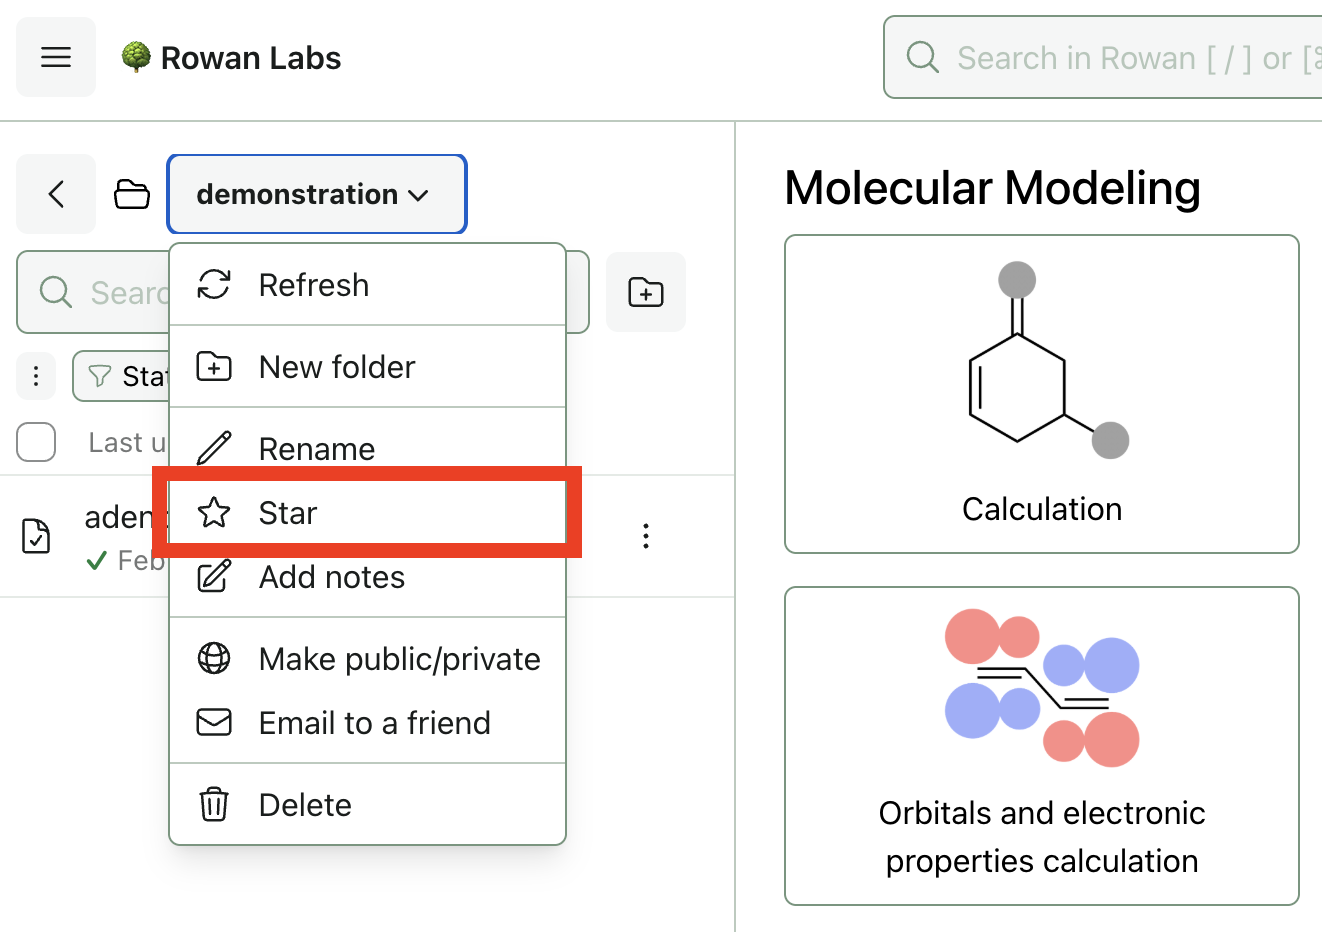Open the Calculation workflow card
1322x932 pixels.
(x=1041, y=394)
